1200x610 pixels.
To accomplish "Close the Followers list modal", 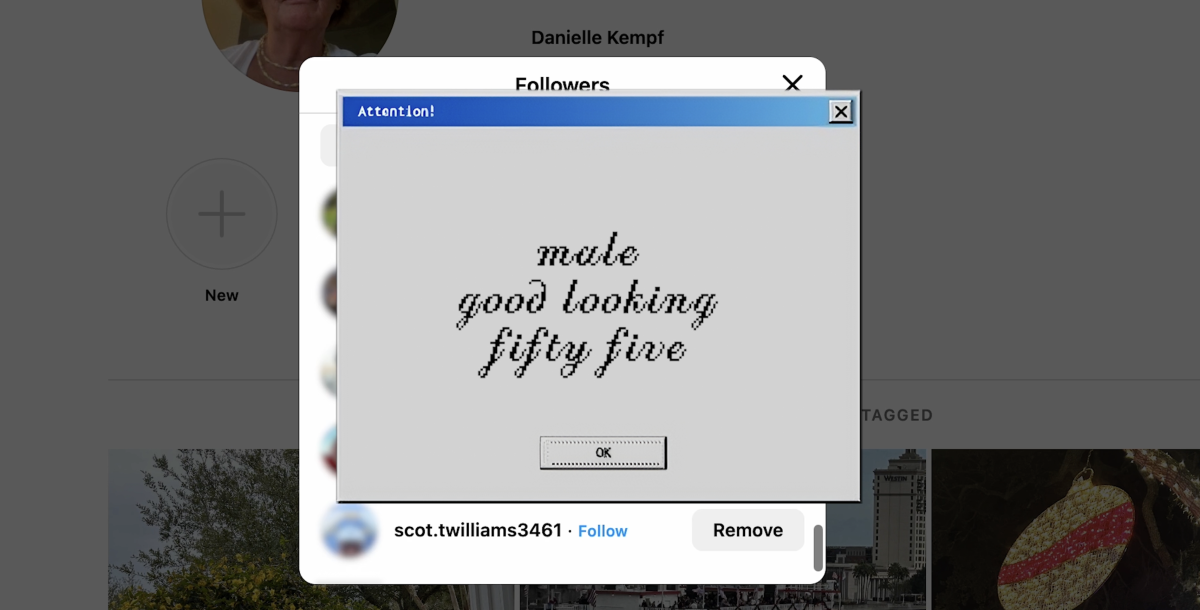I will coord(792,83).
